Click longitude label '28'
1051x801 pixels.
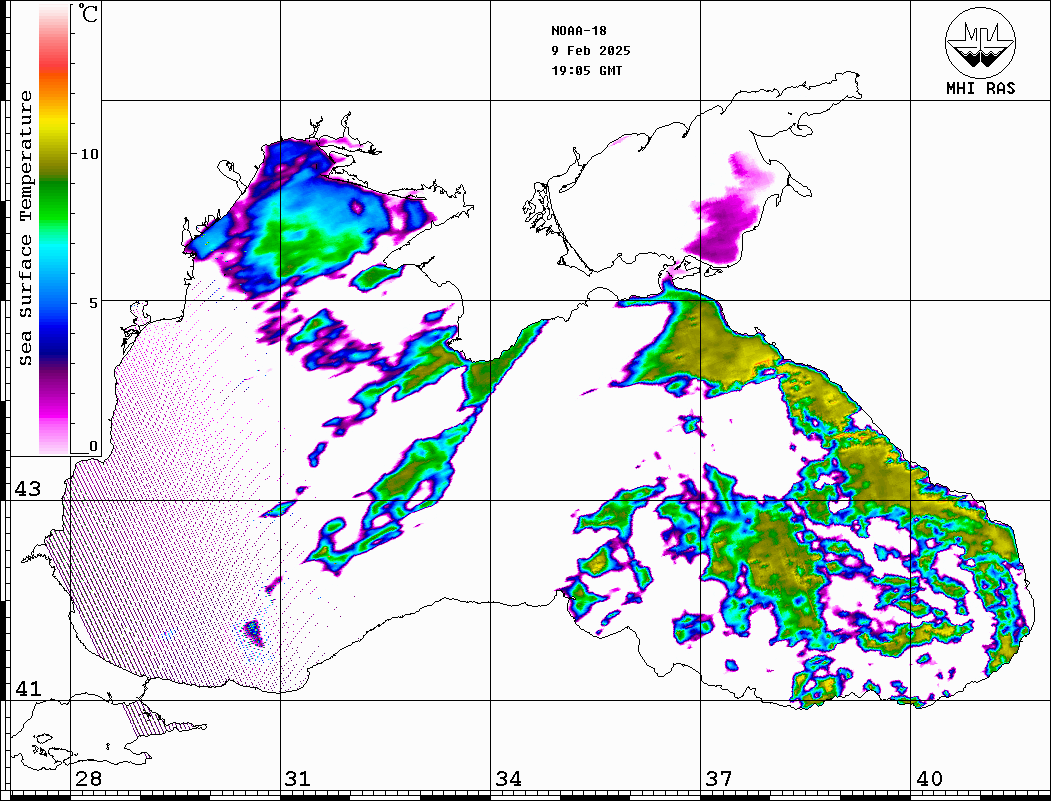[x=88, y=779]
